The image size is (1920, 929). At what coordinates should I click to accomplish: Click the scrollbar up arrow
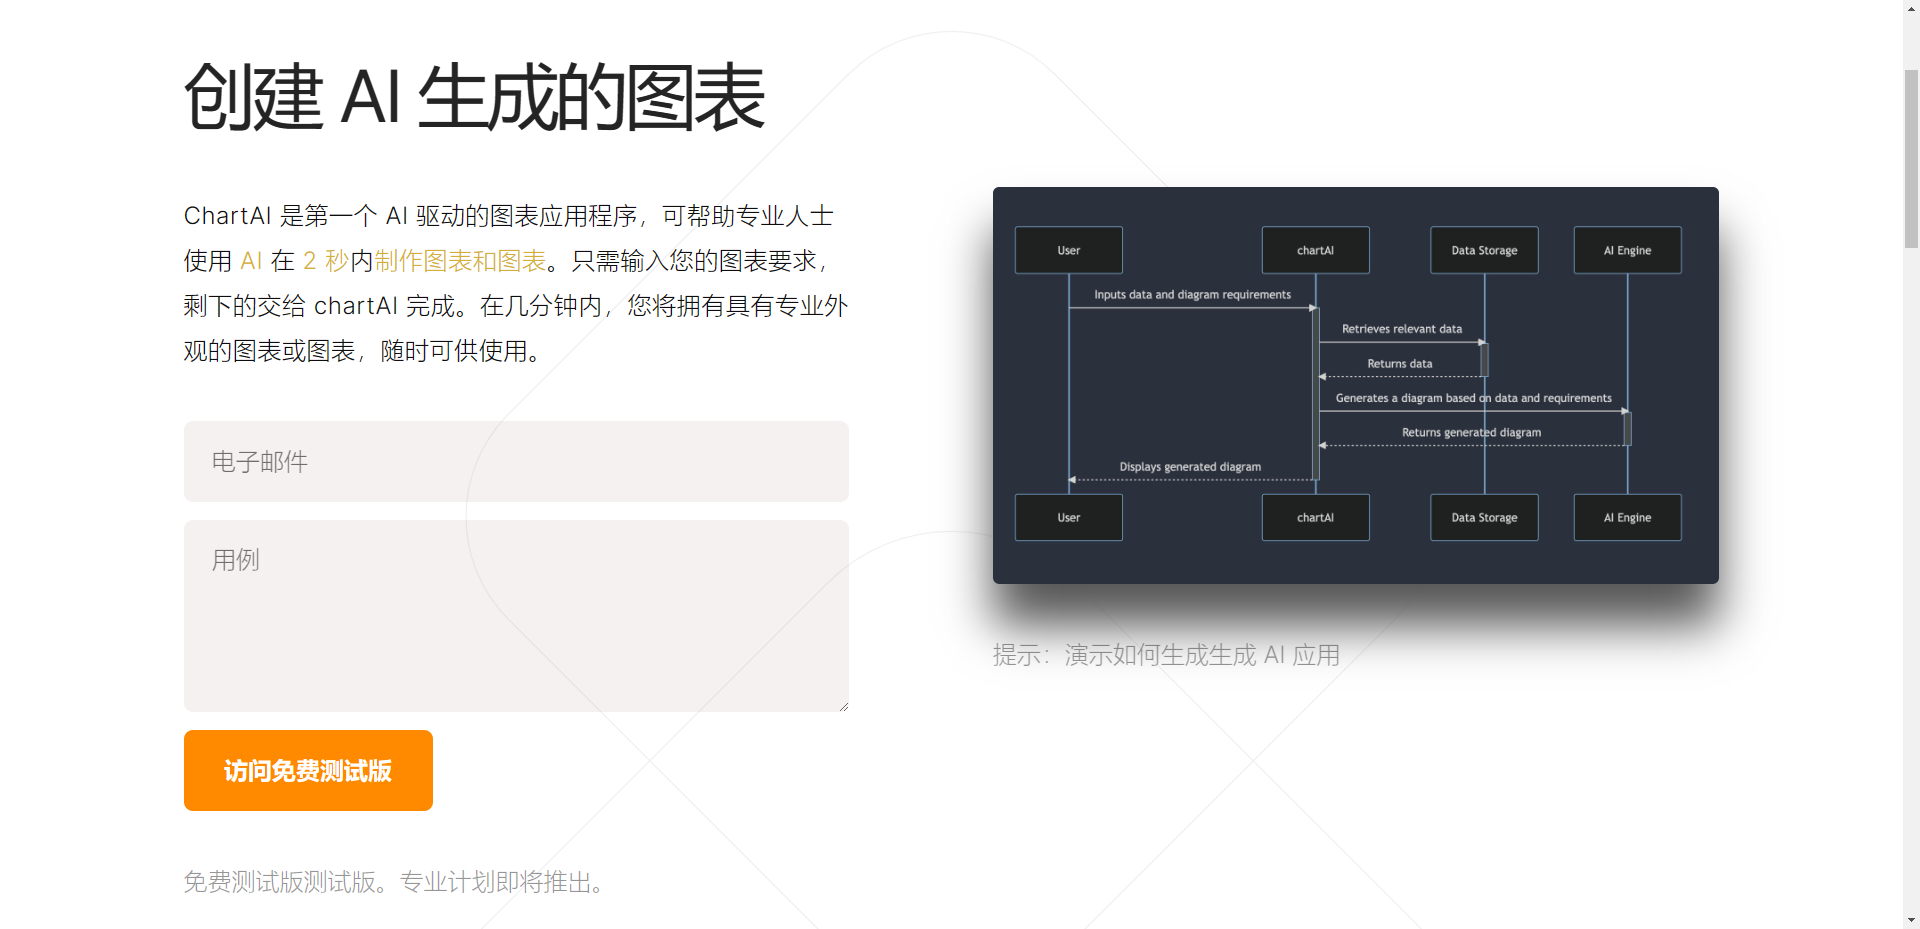point(1911,8)
